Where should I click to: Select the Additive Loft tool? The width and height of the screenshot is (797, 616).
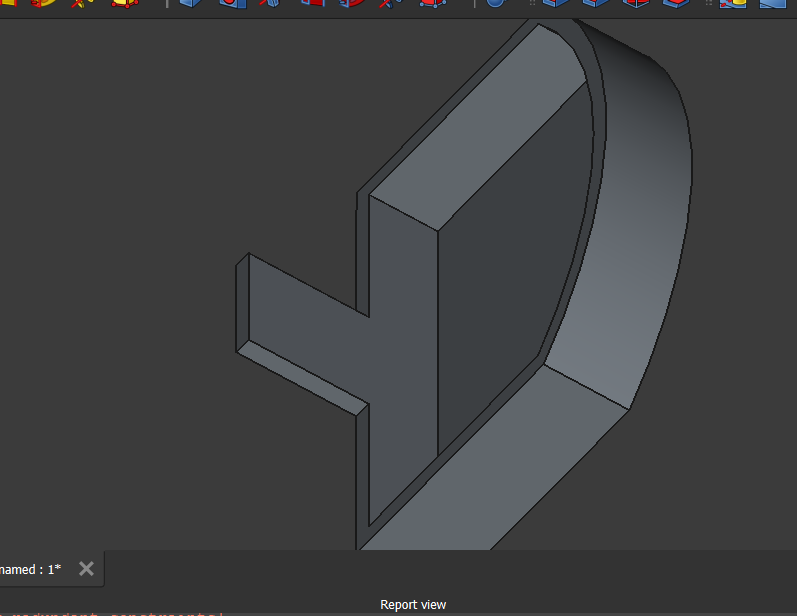(8, 3)
